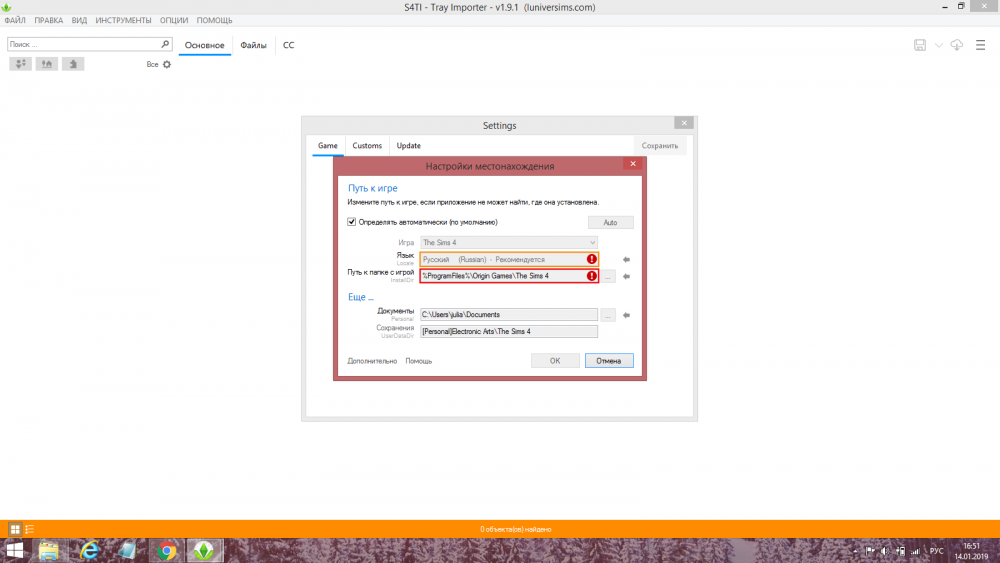Switch to the Основное tab

click(x=205, y=45)
